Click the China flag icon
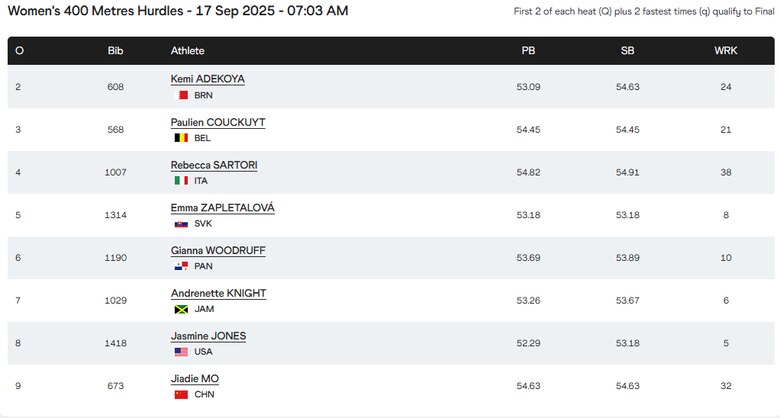The image size is (780, 418). click(182, 394)
